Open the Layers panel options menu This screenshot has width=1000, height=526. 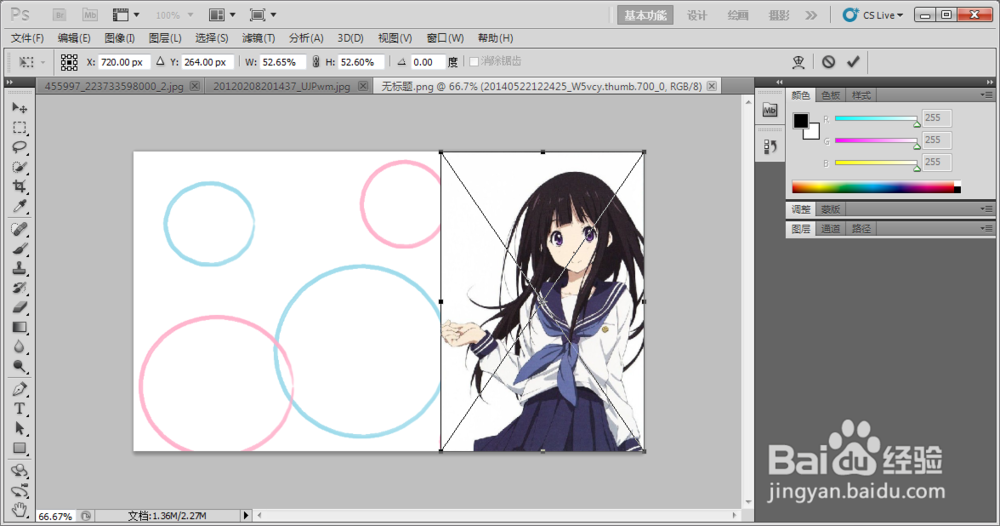point(987,228)
